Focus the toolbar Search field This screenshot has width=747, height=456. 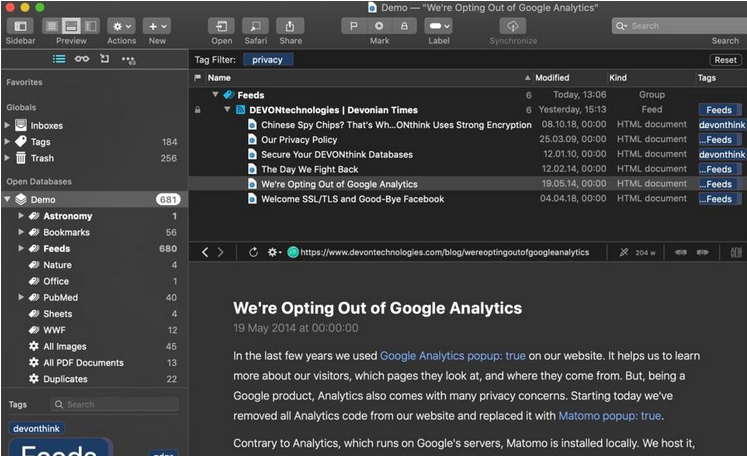click(x=681, y=26)
